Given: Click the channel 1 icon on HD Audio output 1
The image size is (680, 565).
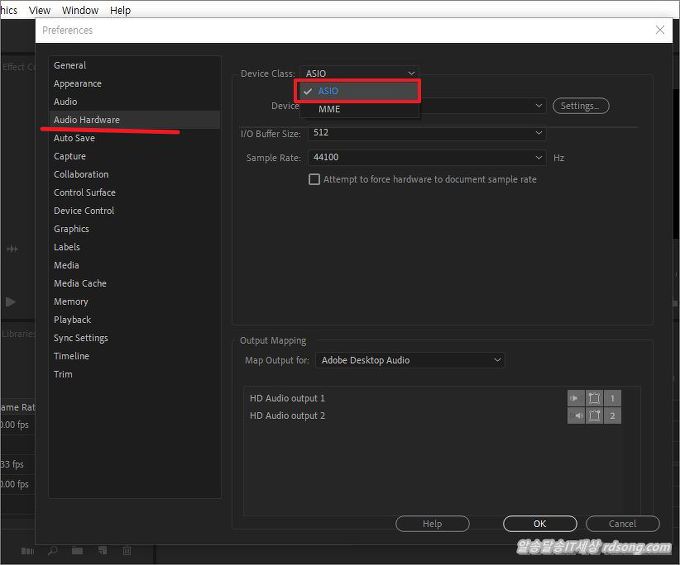Looking at the screenshot, I should click(x=612, y=398).
